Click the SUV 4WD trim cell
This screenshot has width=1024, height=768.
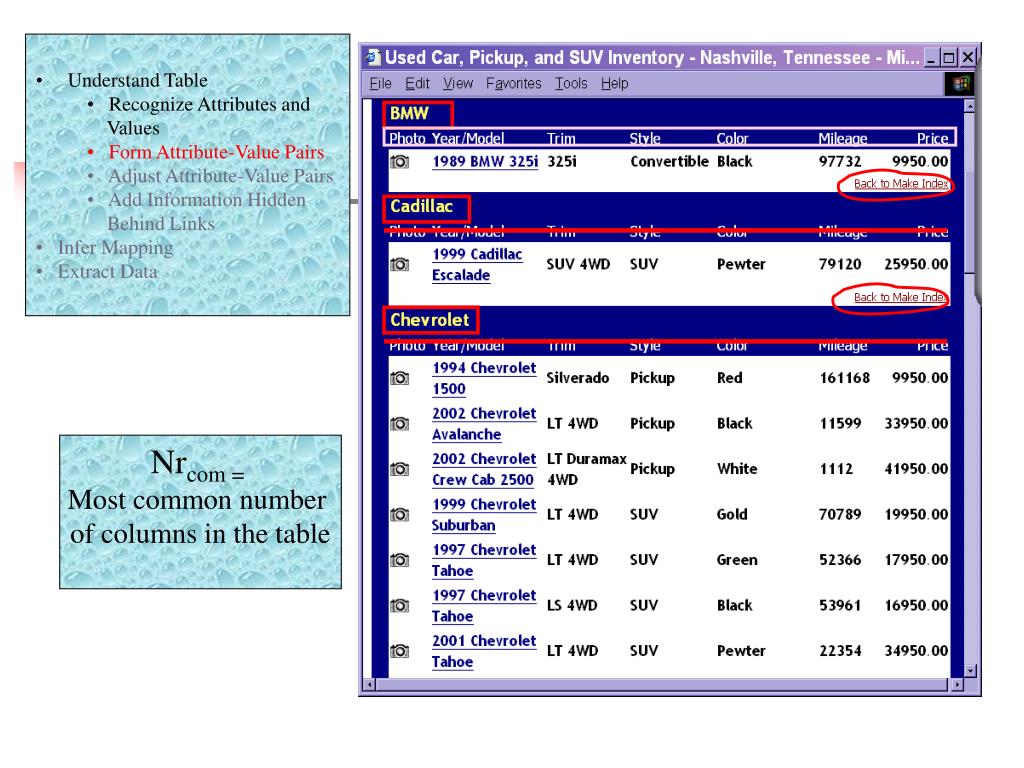tap(578, 264)
